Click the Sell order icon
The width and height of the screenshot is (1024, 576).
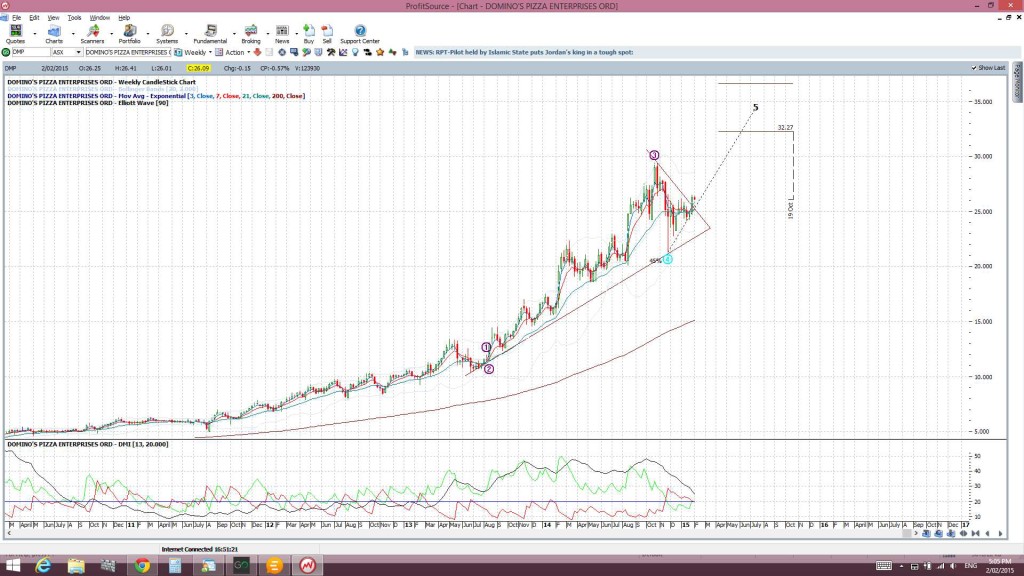coord(327,34)
